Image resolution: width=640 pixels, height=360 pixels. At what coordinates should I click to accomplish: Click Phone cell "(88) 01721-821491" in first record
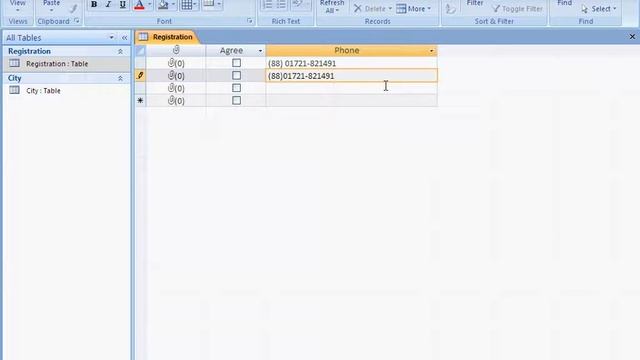point(351,63)
